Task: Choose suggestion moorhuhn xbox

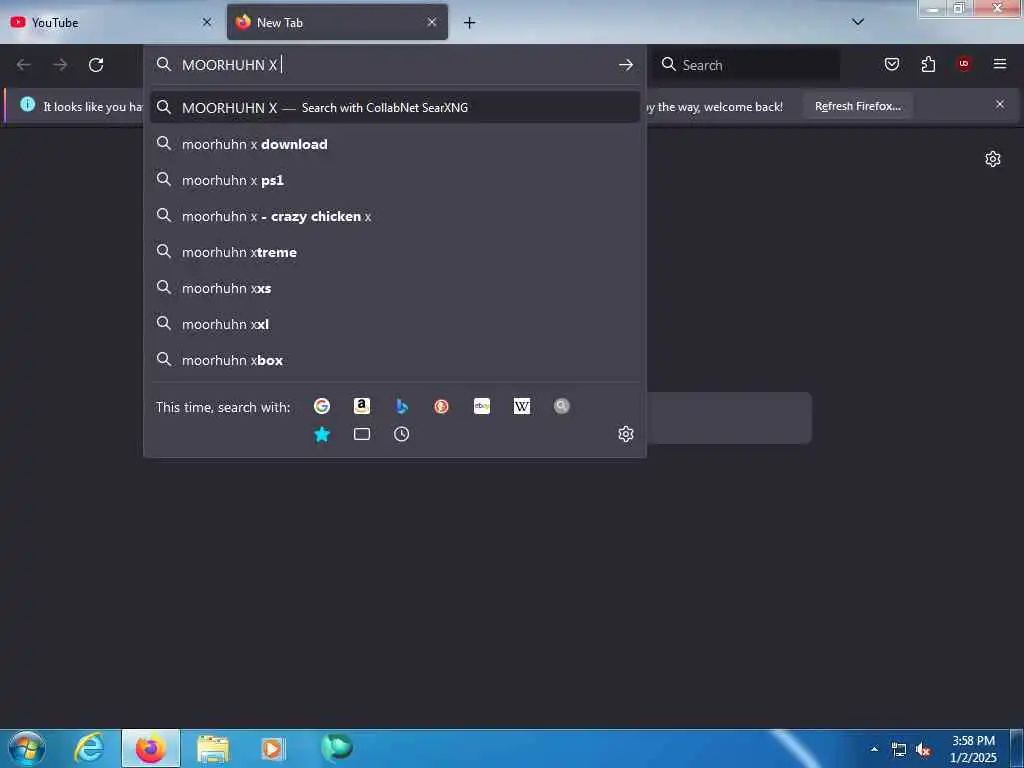Action: (394, 360)
